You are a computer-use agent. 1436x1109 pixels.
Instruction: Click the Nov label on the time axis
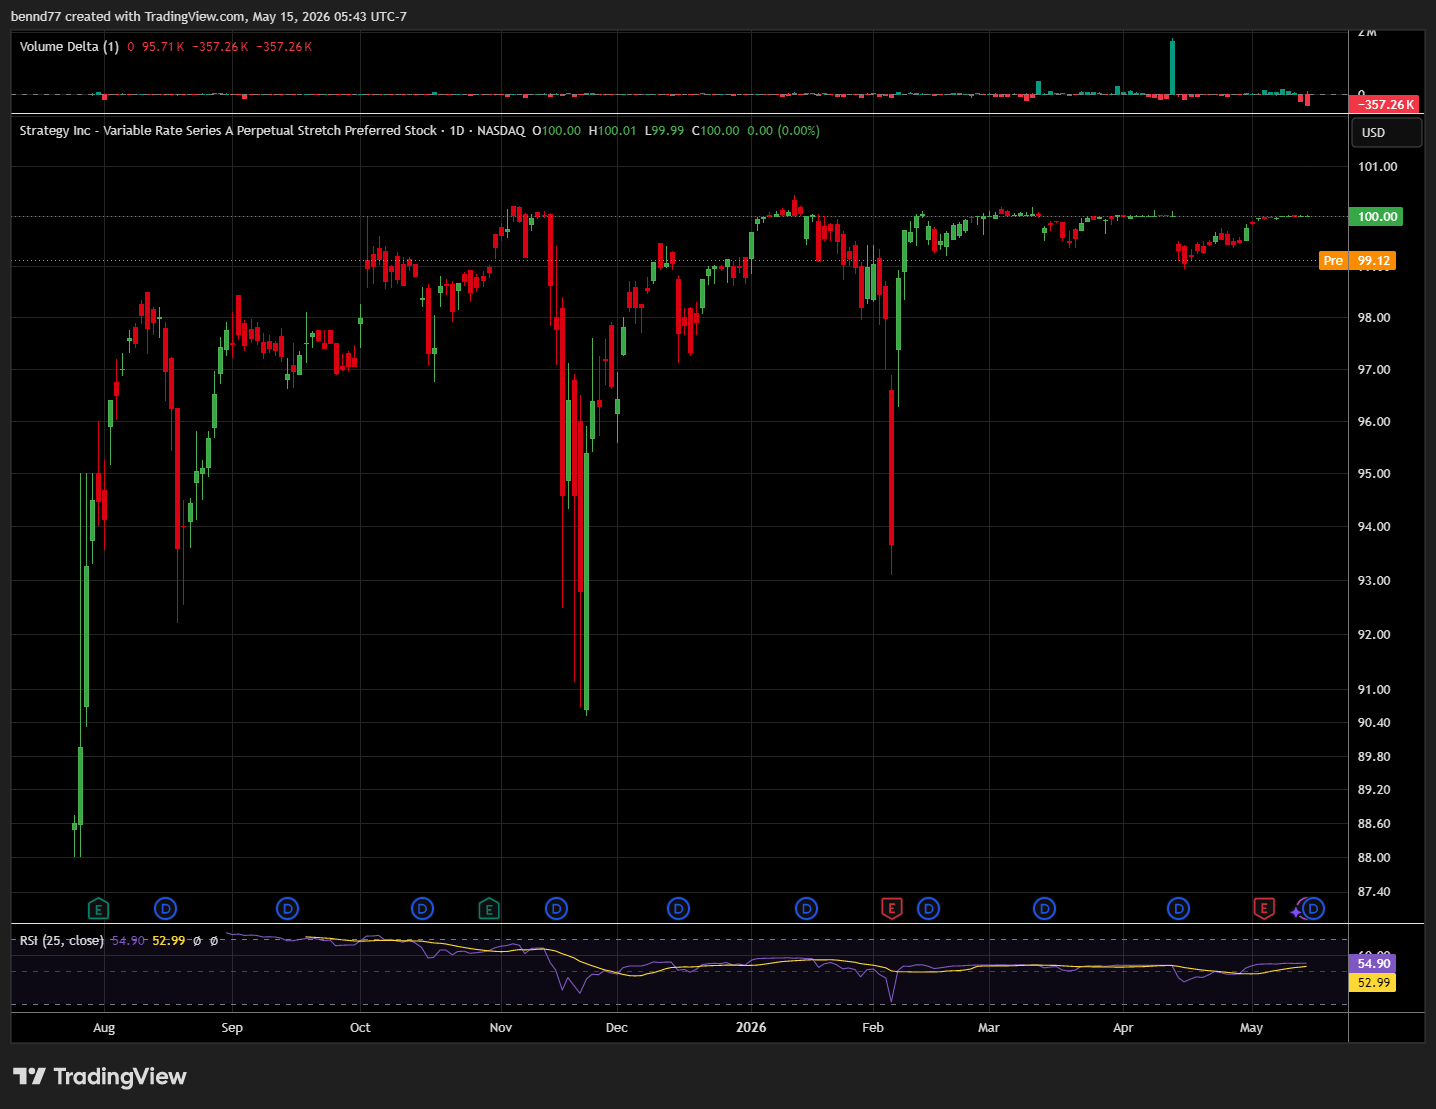pyautogui.click(x=501, y=1028)
